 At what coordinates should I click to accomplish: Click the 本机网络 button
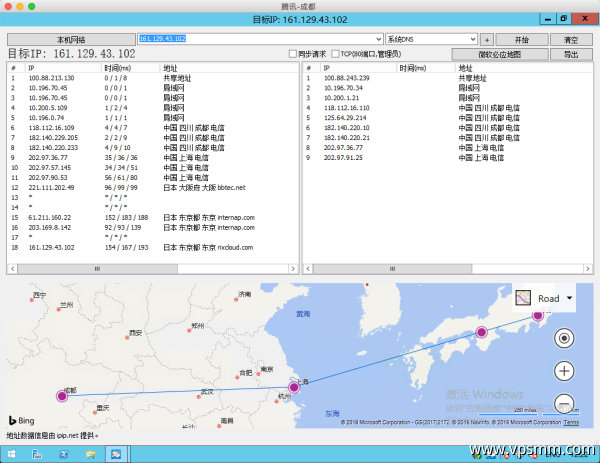[71, 39]
